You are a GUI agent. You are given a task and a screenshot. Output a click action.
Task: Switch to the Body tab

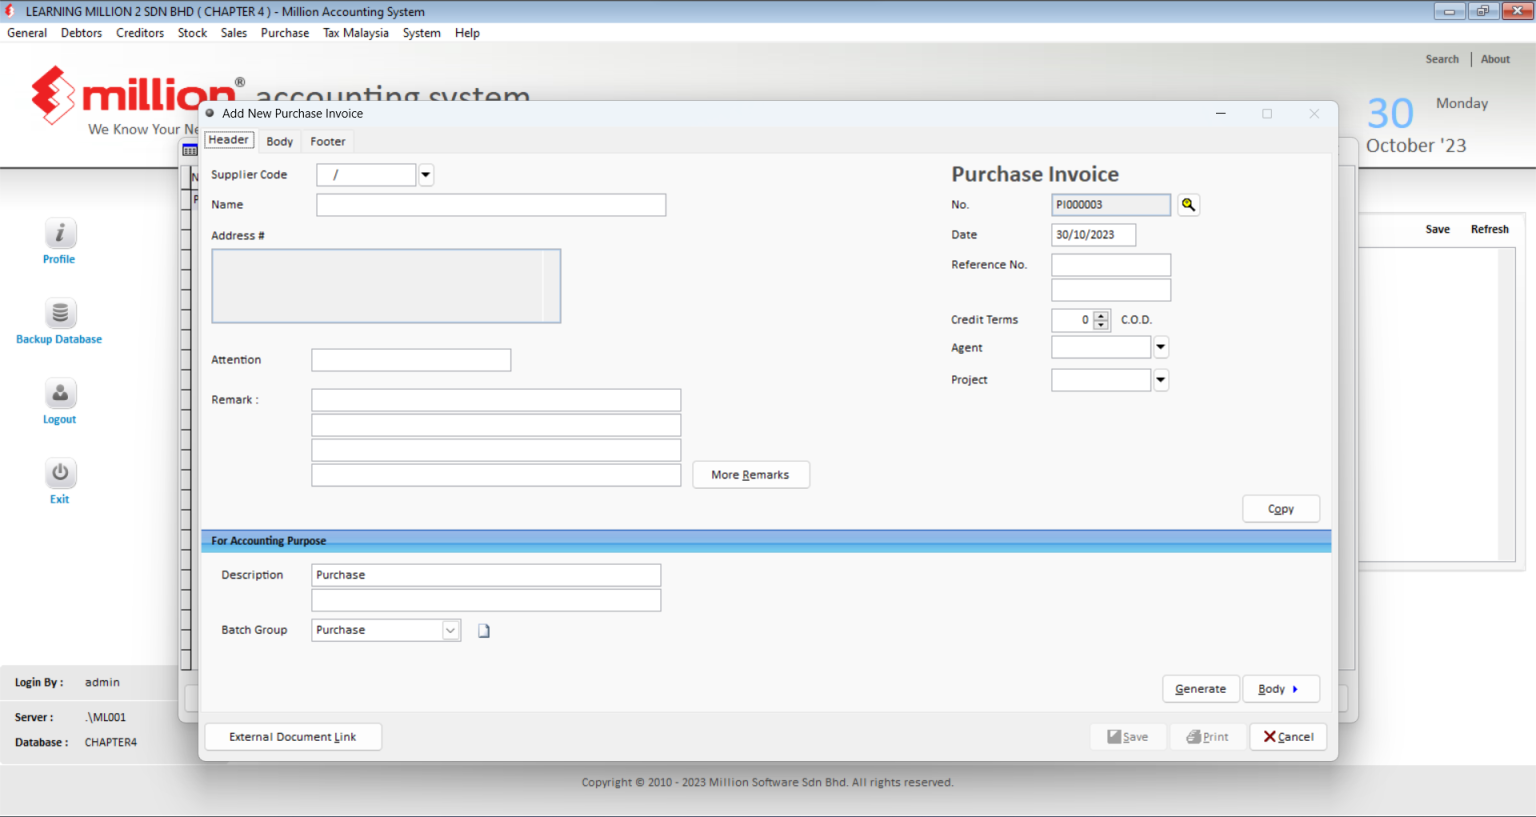(x=279, y=141)
